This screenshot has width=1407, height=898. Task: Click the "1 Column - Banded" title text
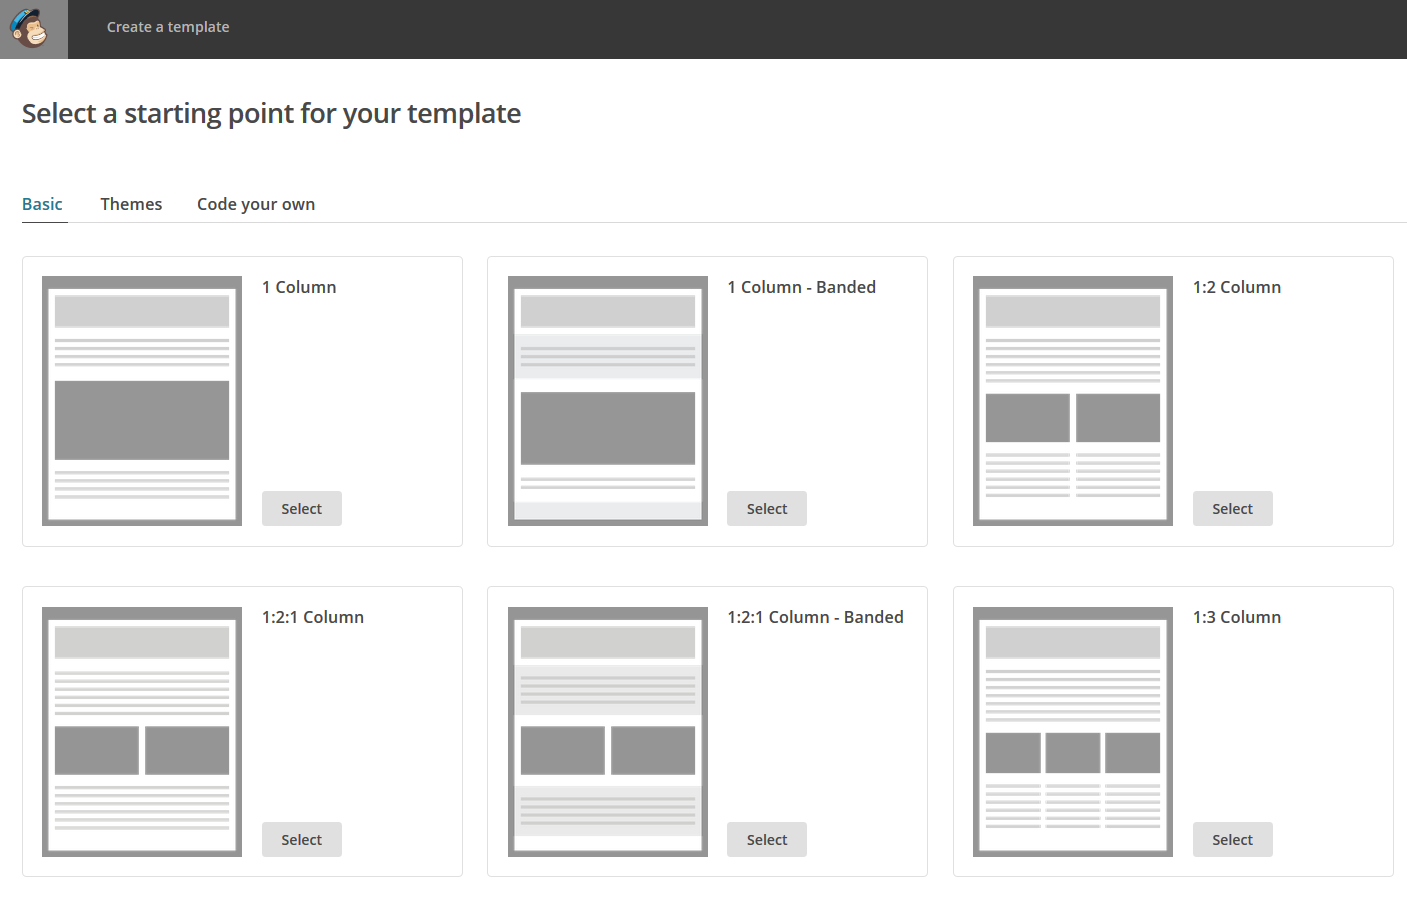[x=802, y=287]
